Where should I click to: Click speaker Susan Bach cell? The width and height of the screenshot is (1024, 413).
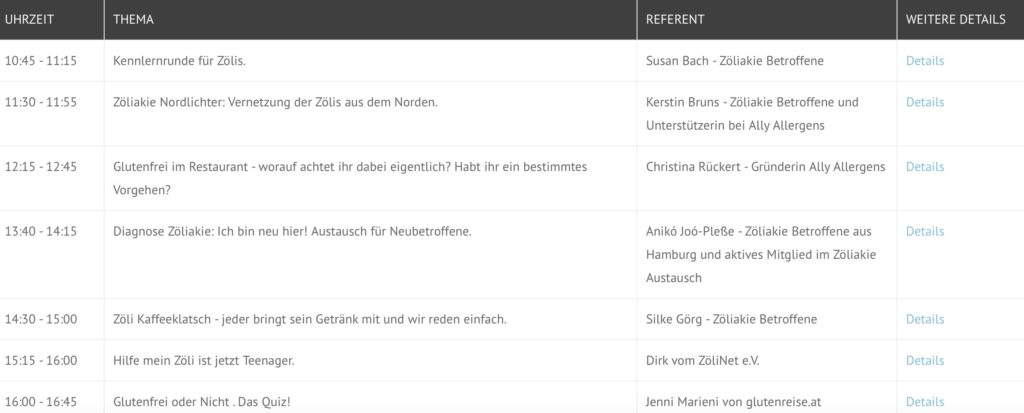coord(767,61)
